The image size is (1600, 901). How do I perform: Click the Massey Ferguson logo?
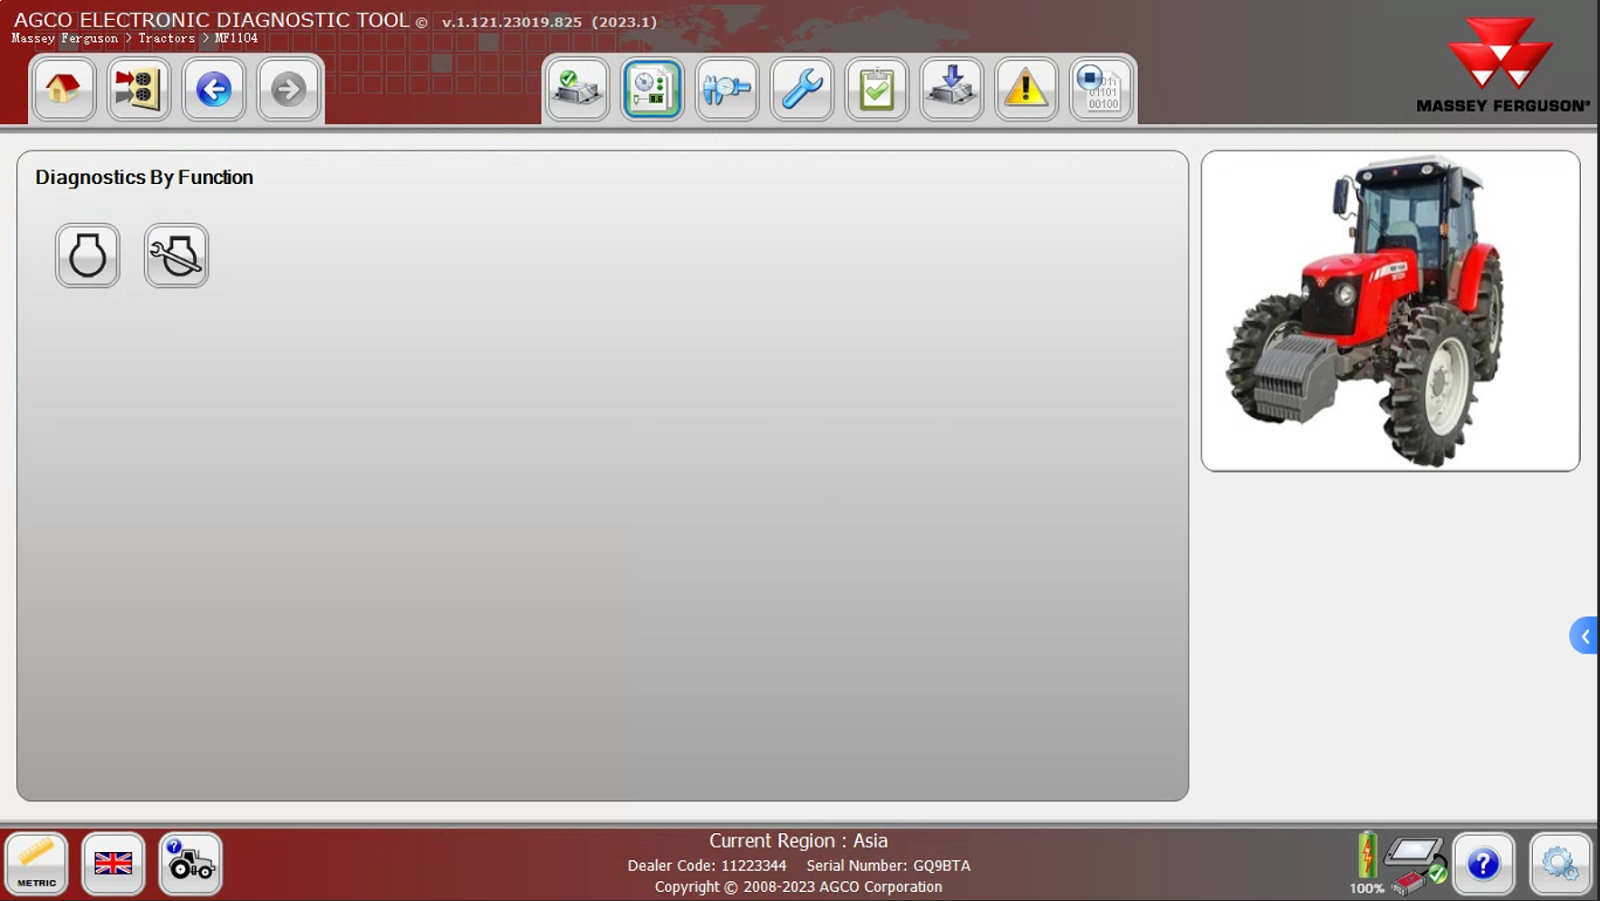click(x=1502, y=64)
